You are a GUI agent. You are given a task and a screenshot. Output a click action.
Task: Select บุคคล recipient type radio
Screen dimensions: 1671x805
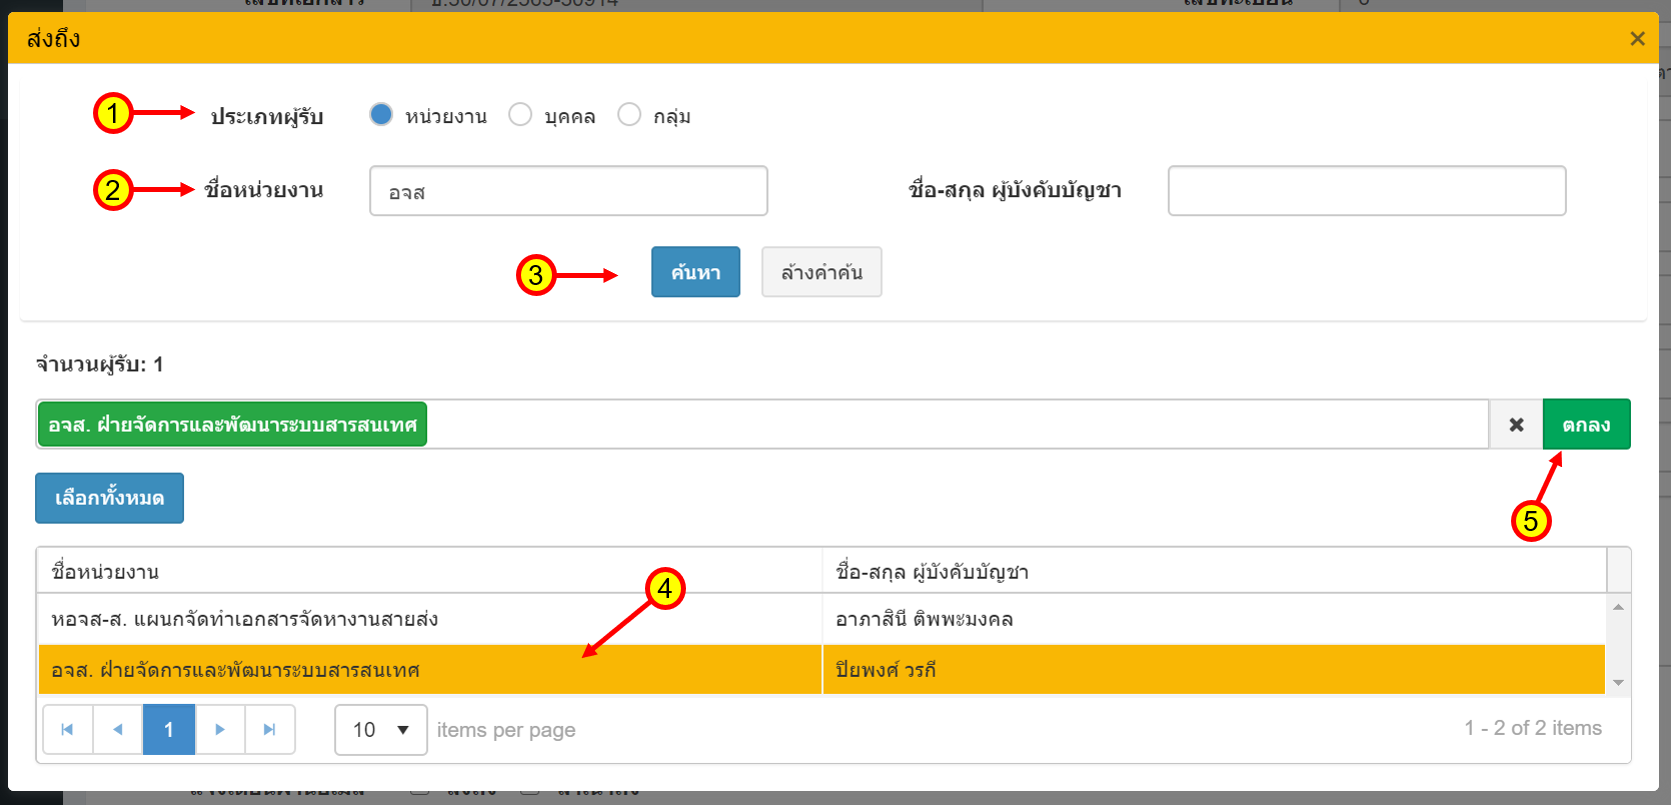pyautogui.click(x=520, y=115)
